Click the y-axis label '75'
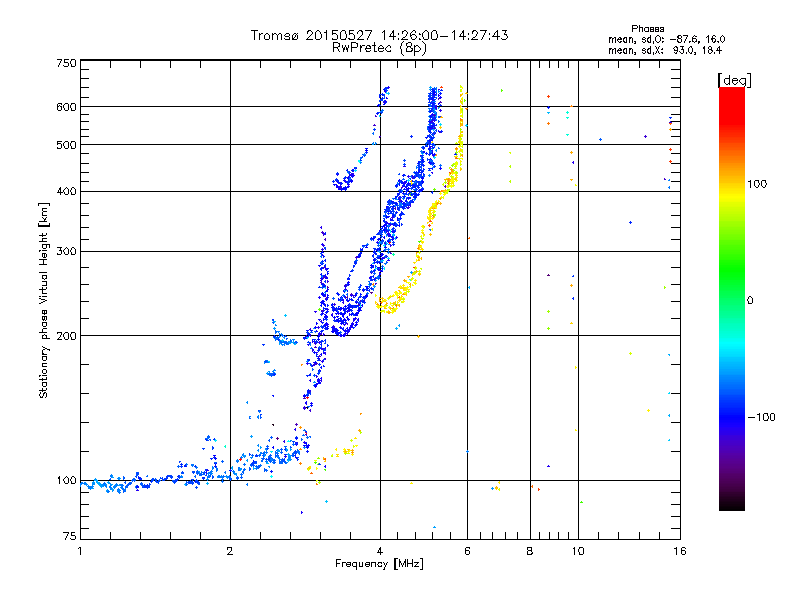This screenshot has width=800, height=600. point(70,536)
